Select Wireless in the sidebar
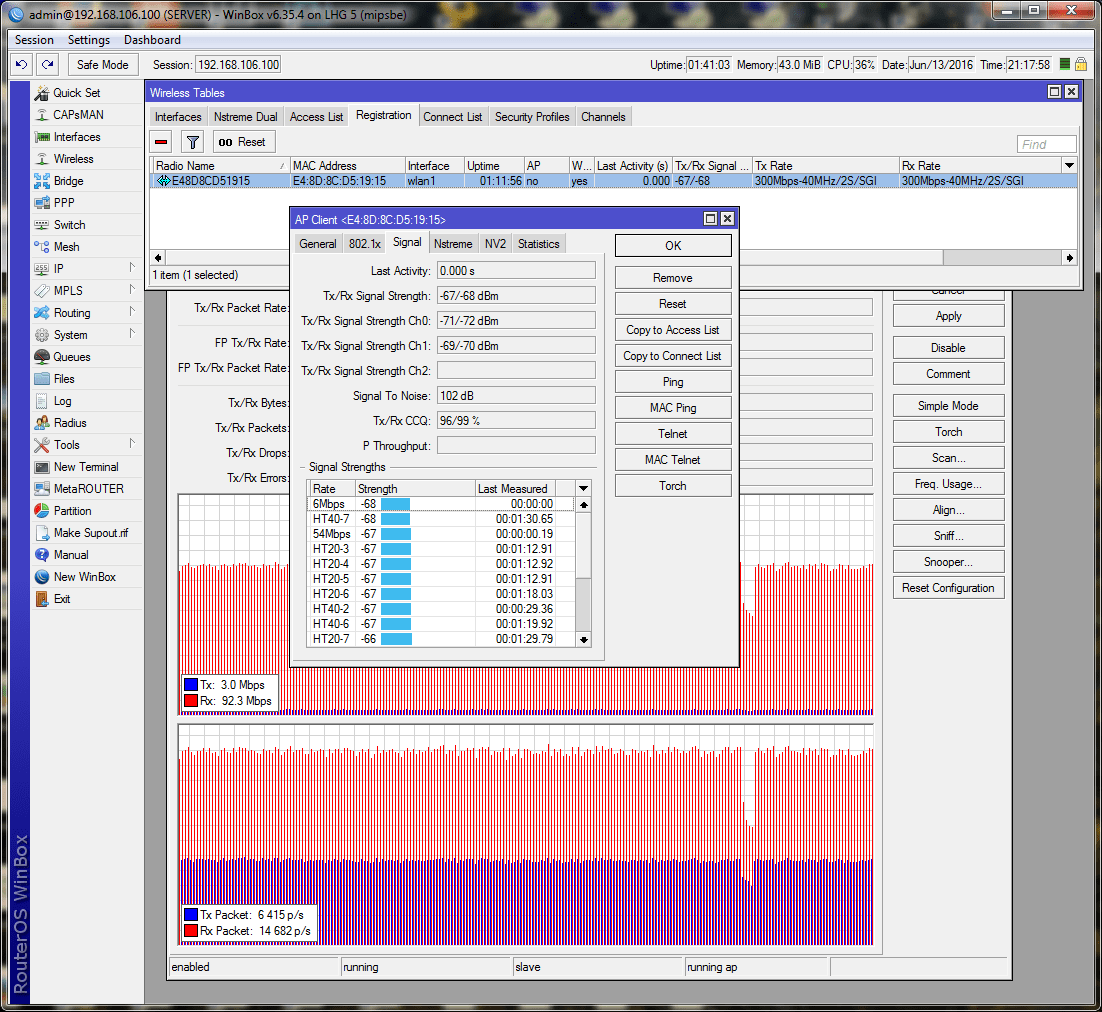 73,159
